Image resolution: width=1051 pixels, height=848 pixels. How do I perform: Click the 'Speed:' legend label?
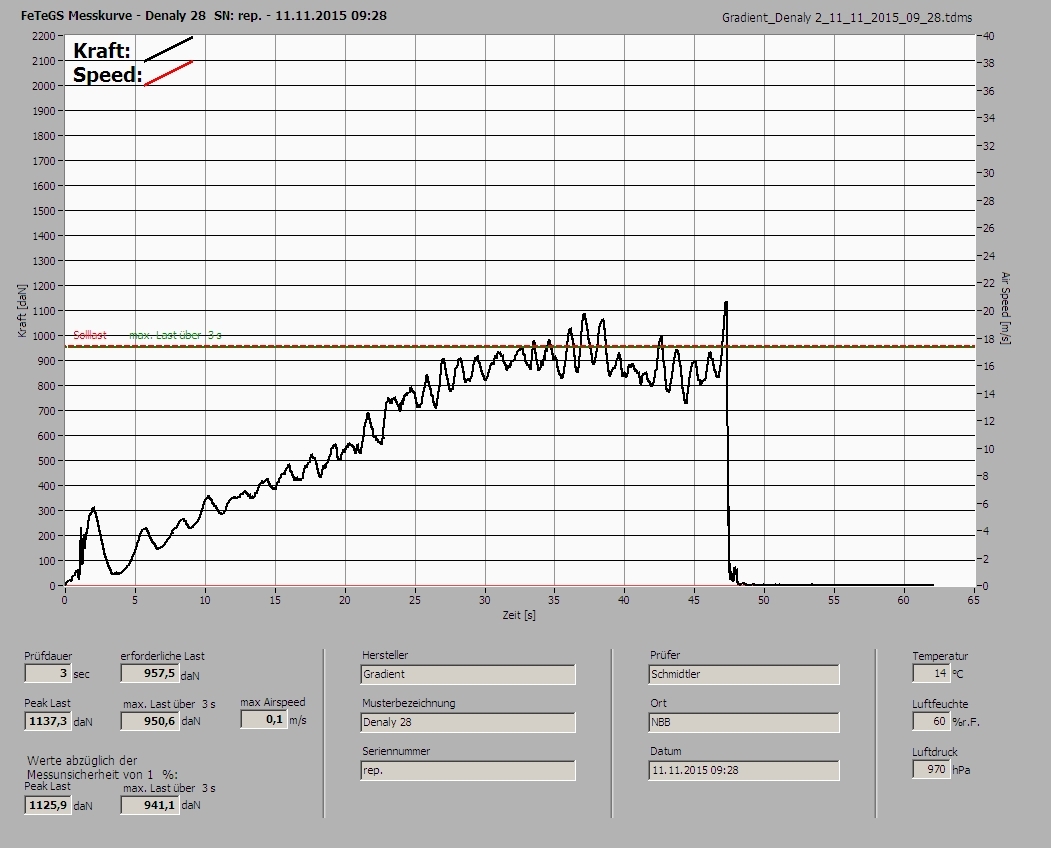[x=107, y=74]
